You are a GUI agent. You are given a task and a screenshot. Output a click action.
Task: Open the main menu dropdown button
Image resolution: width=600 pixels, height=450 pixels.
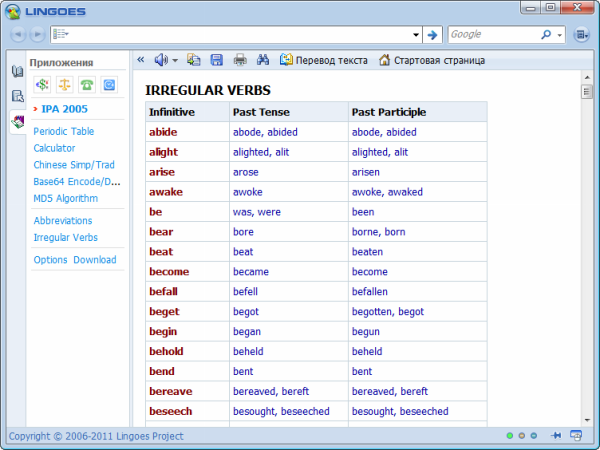581,34
